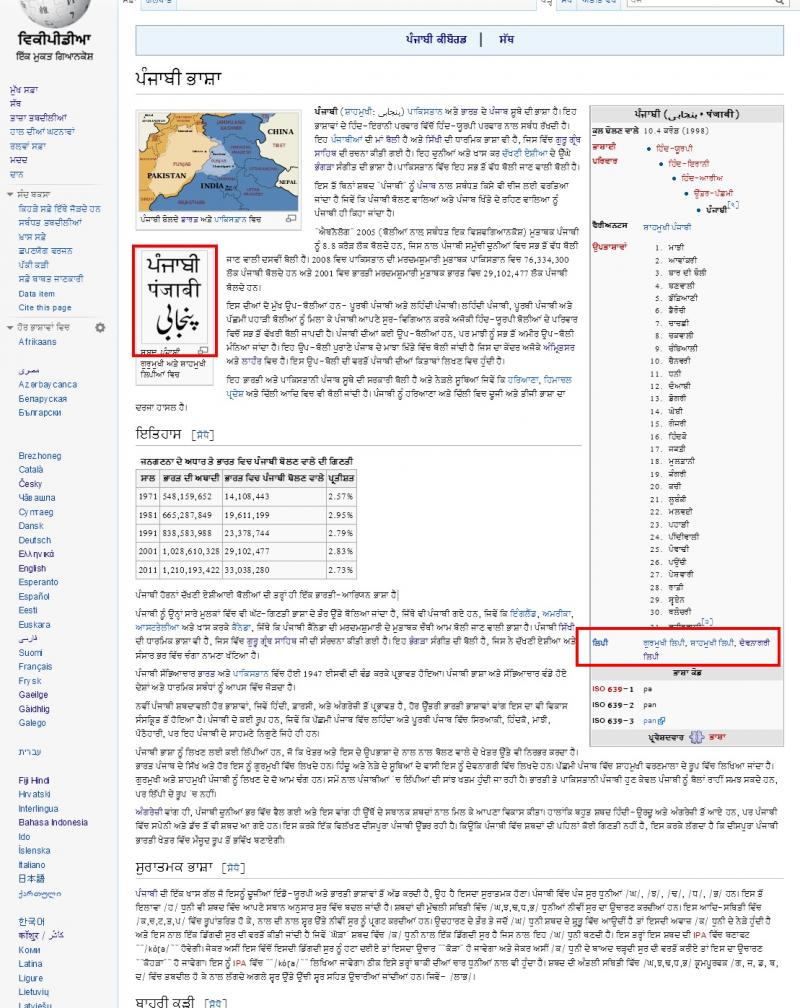Image resolution: width=800 pixels, height=1008 pixels.
Task: Switch to Català language version
Action: click(31, 470)
